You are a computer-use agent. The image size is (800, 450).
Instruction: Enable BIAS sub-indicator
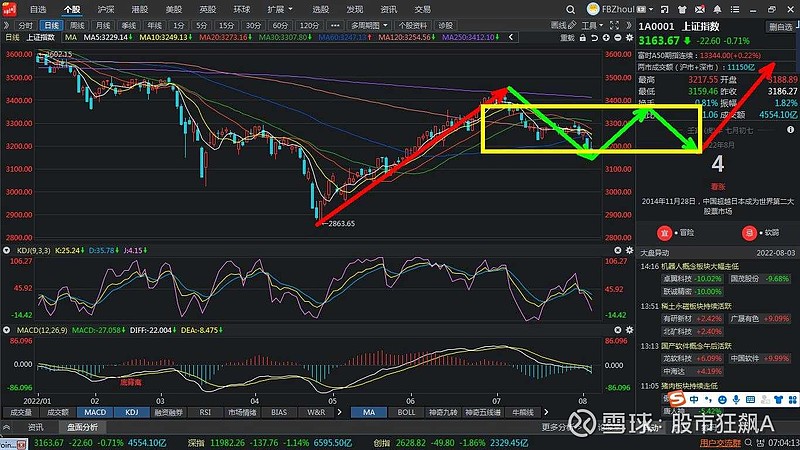[279, 412]
